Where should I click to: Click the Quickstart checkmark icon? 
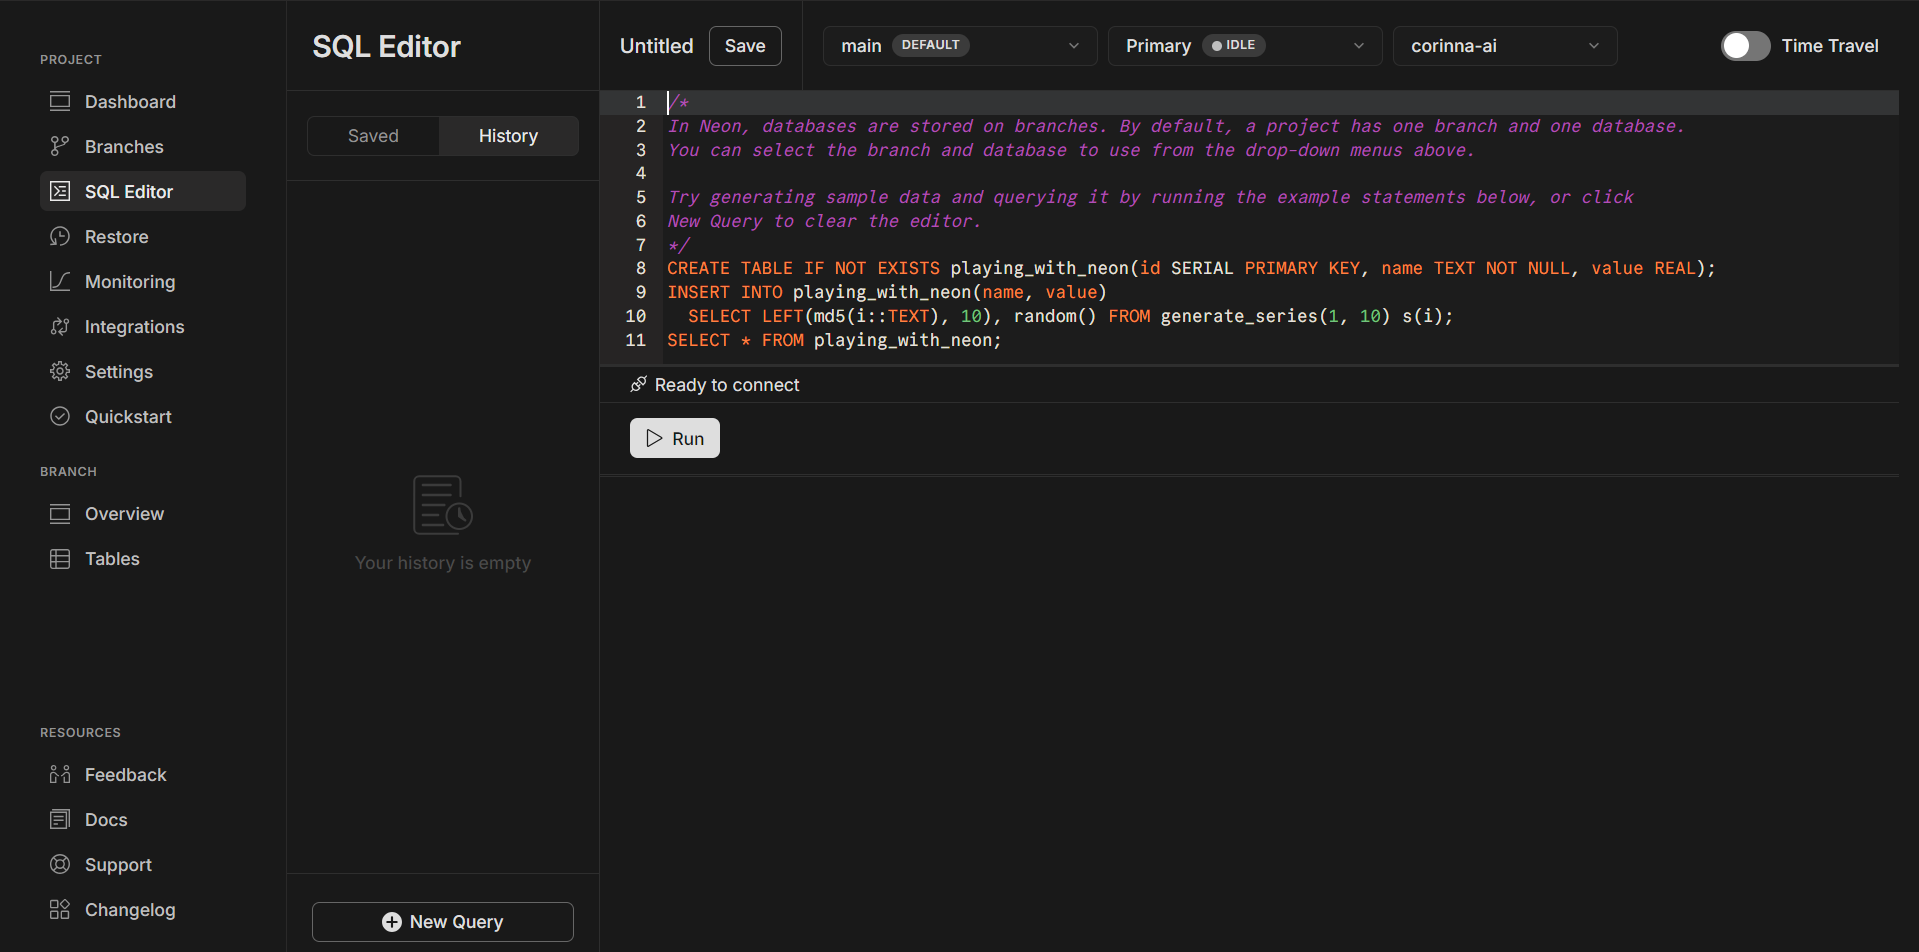(x=60, y=416)
